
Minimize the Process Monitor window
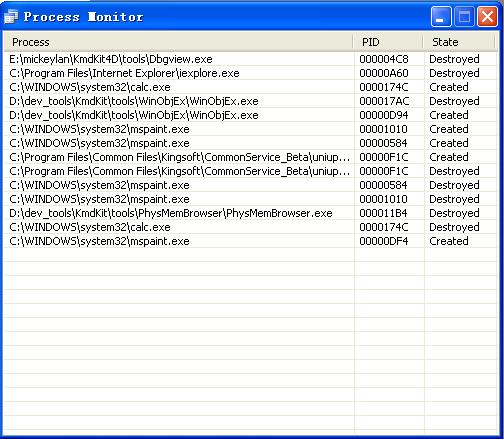coord(441,16)
